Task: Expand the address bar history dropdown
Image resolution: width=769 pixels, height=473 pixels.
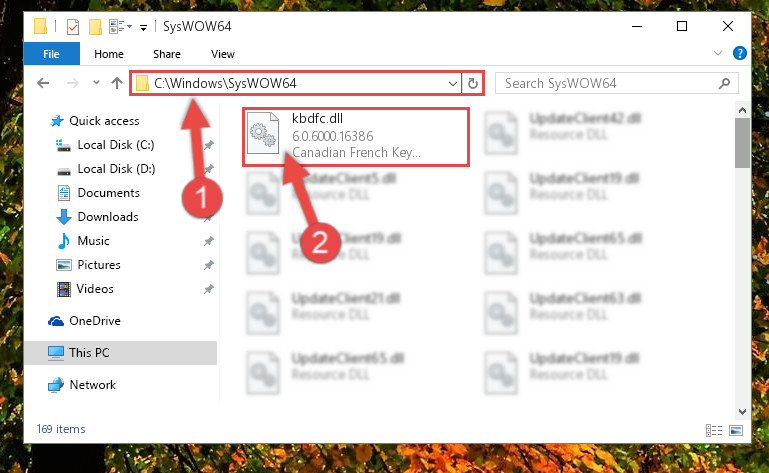Action: (x=453, y=84)
